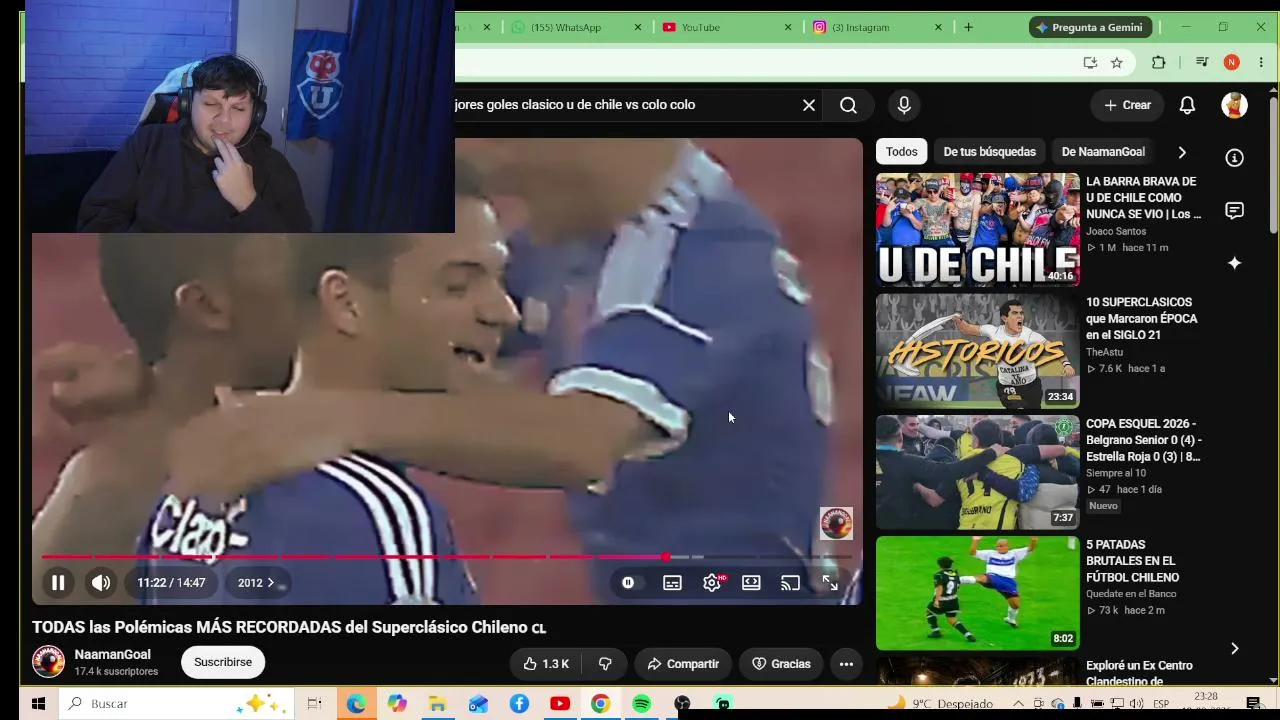Open Chrome media controls

[x=1202, y=62]
